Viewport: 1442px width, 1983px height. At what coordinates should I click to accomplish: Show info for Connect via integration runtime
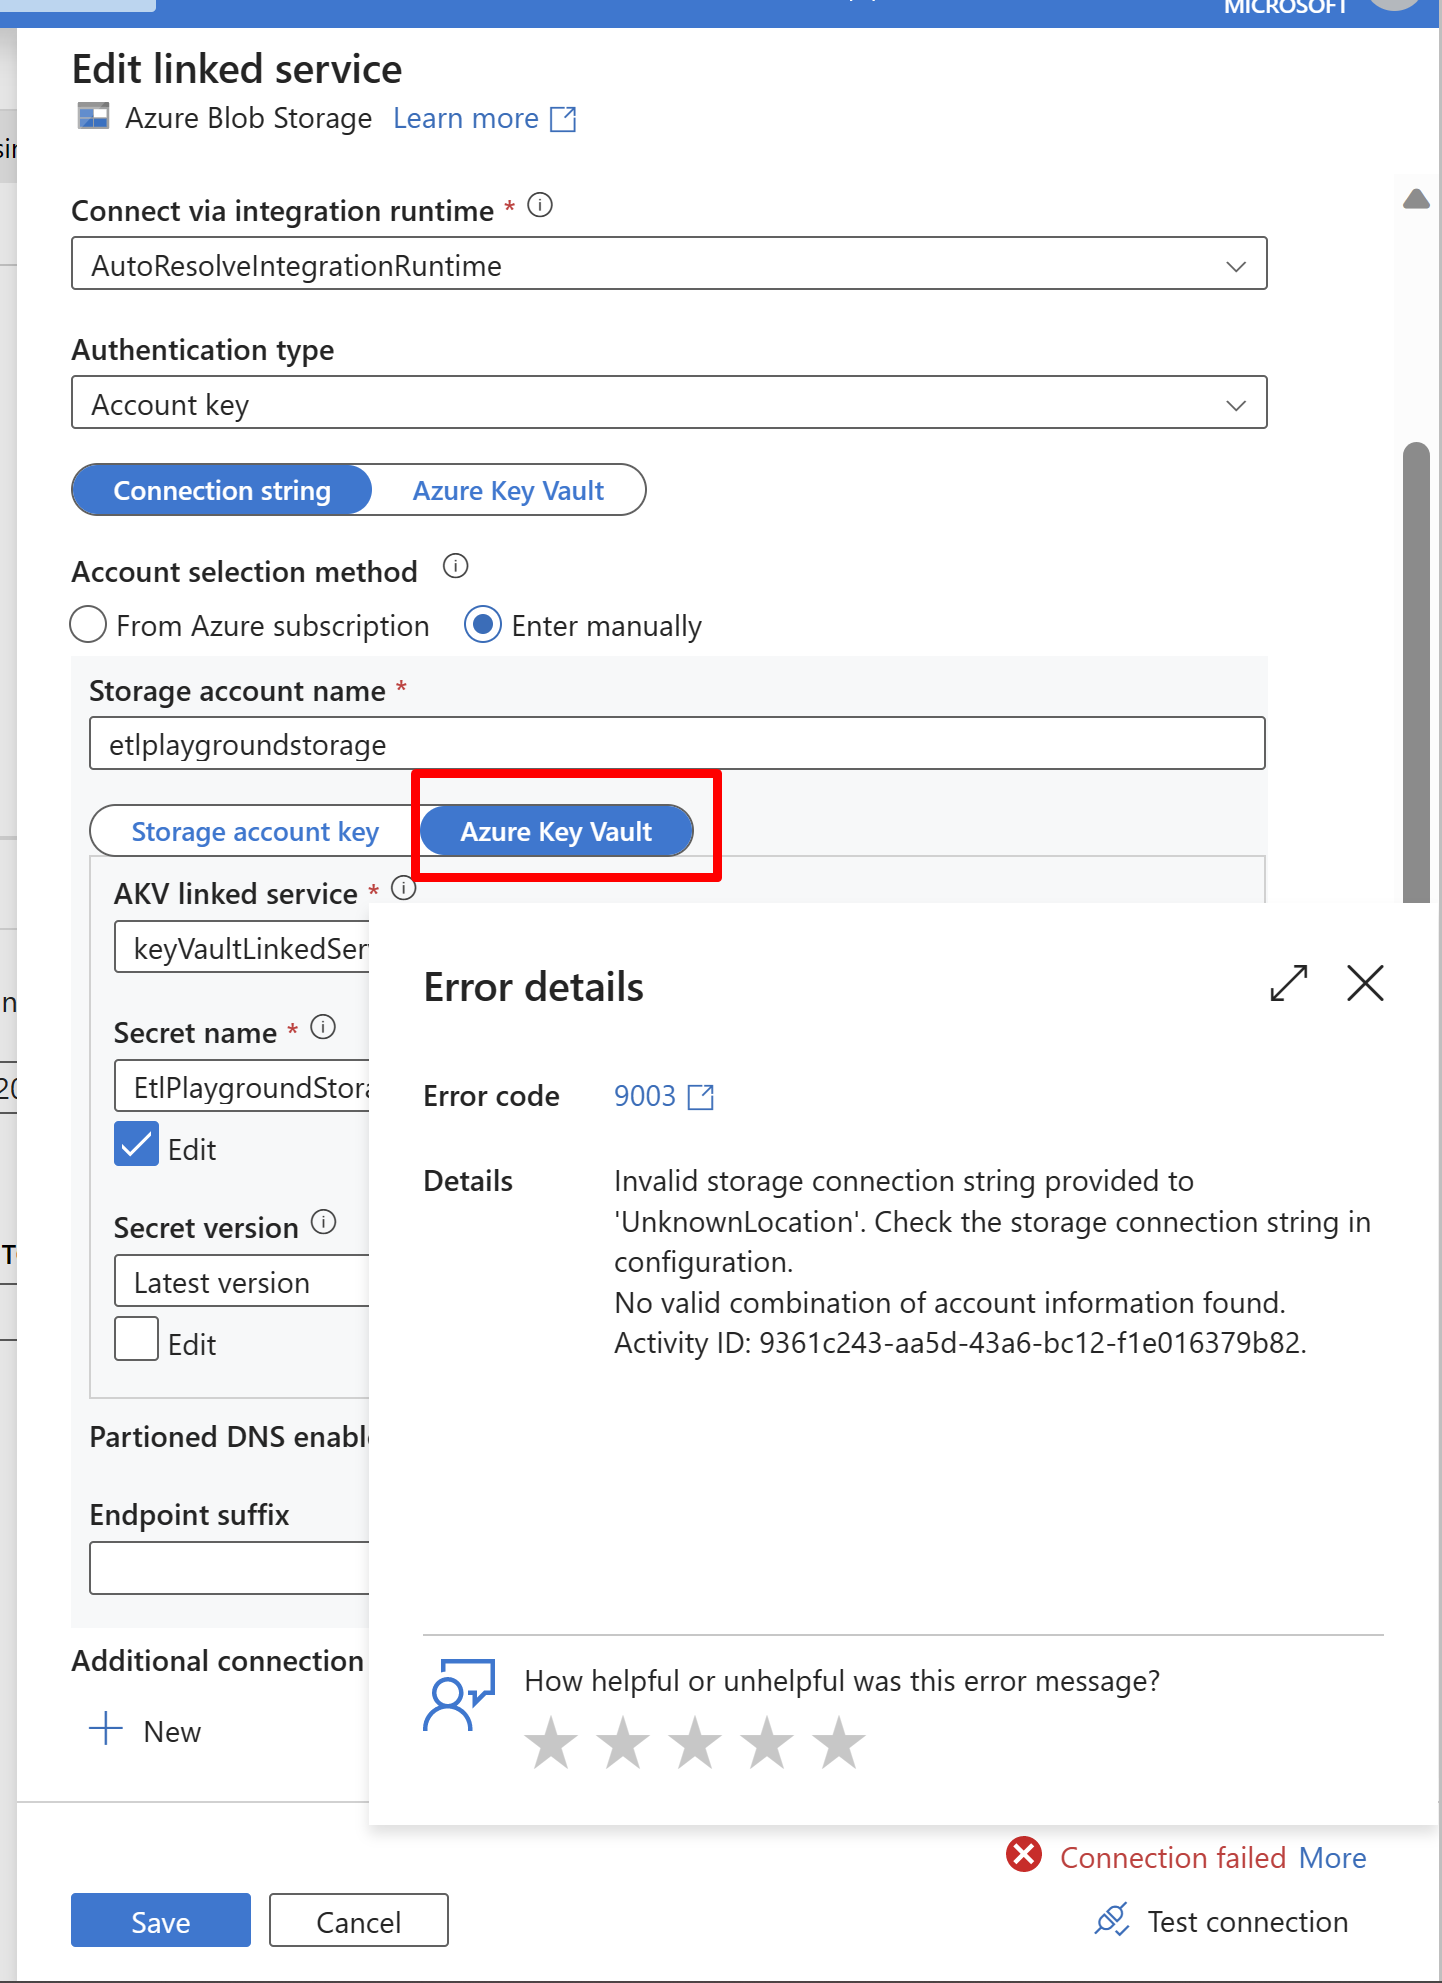pos(540,206)
